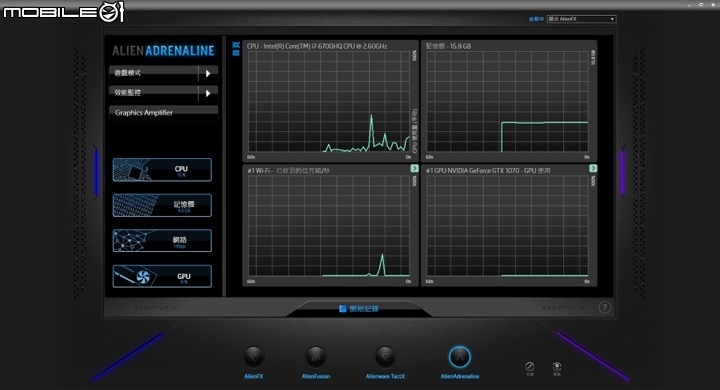Click the update globe icon at bottom right
The width and height of the screenshot is (720, 390).
pos(557,366)
